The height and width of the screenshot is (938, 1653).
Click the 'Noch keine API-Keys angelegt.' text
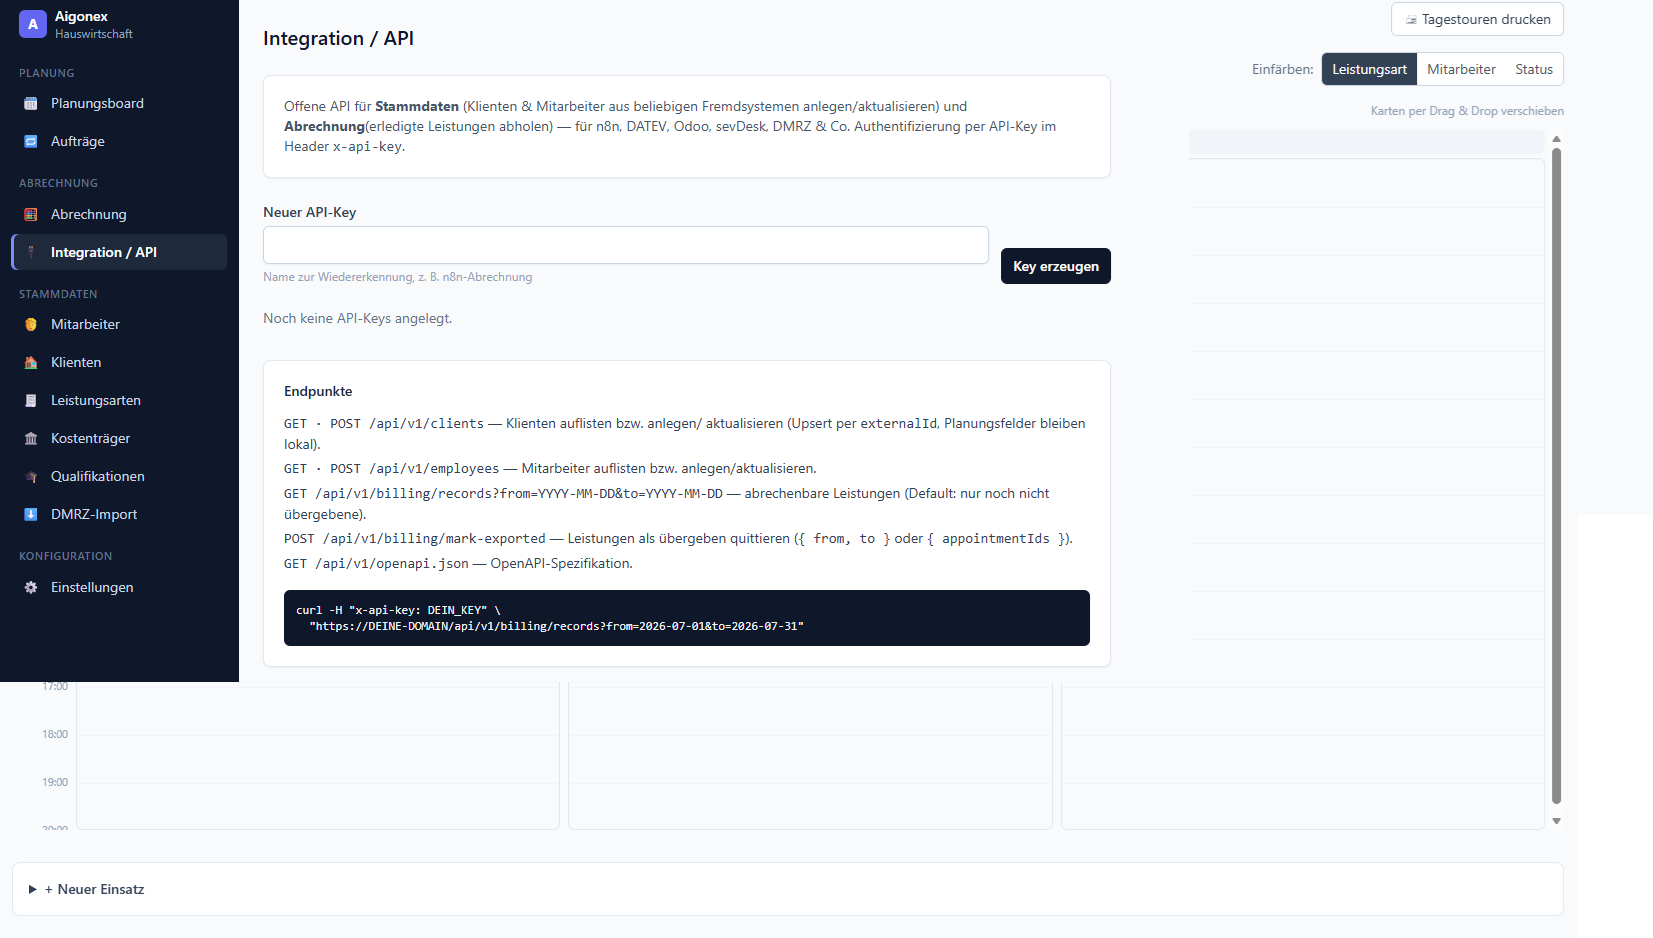358,319
